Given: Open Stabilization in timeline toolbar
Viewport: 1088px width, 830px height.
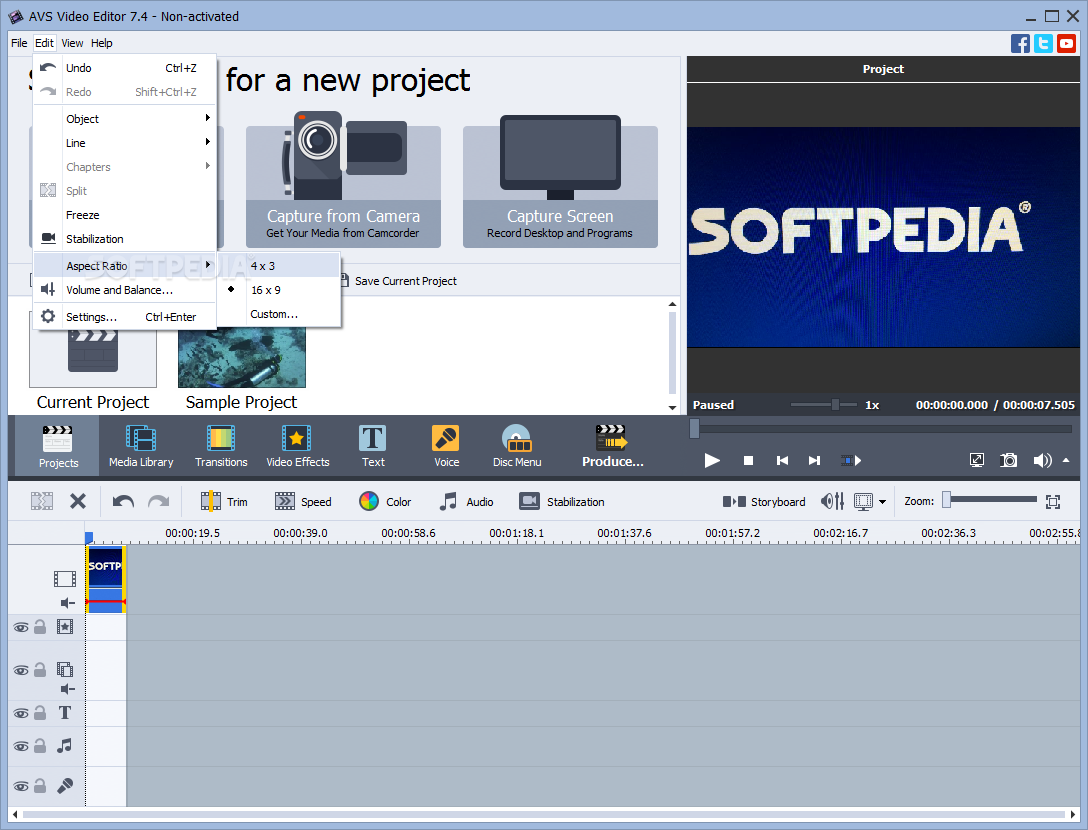Looking at the screenshot, I should 562,501.
